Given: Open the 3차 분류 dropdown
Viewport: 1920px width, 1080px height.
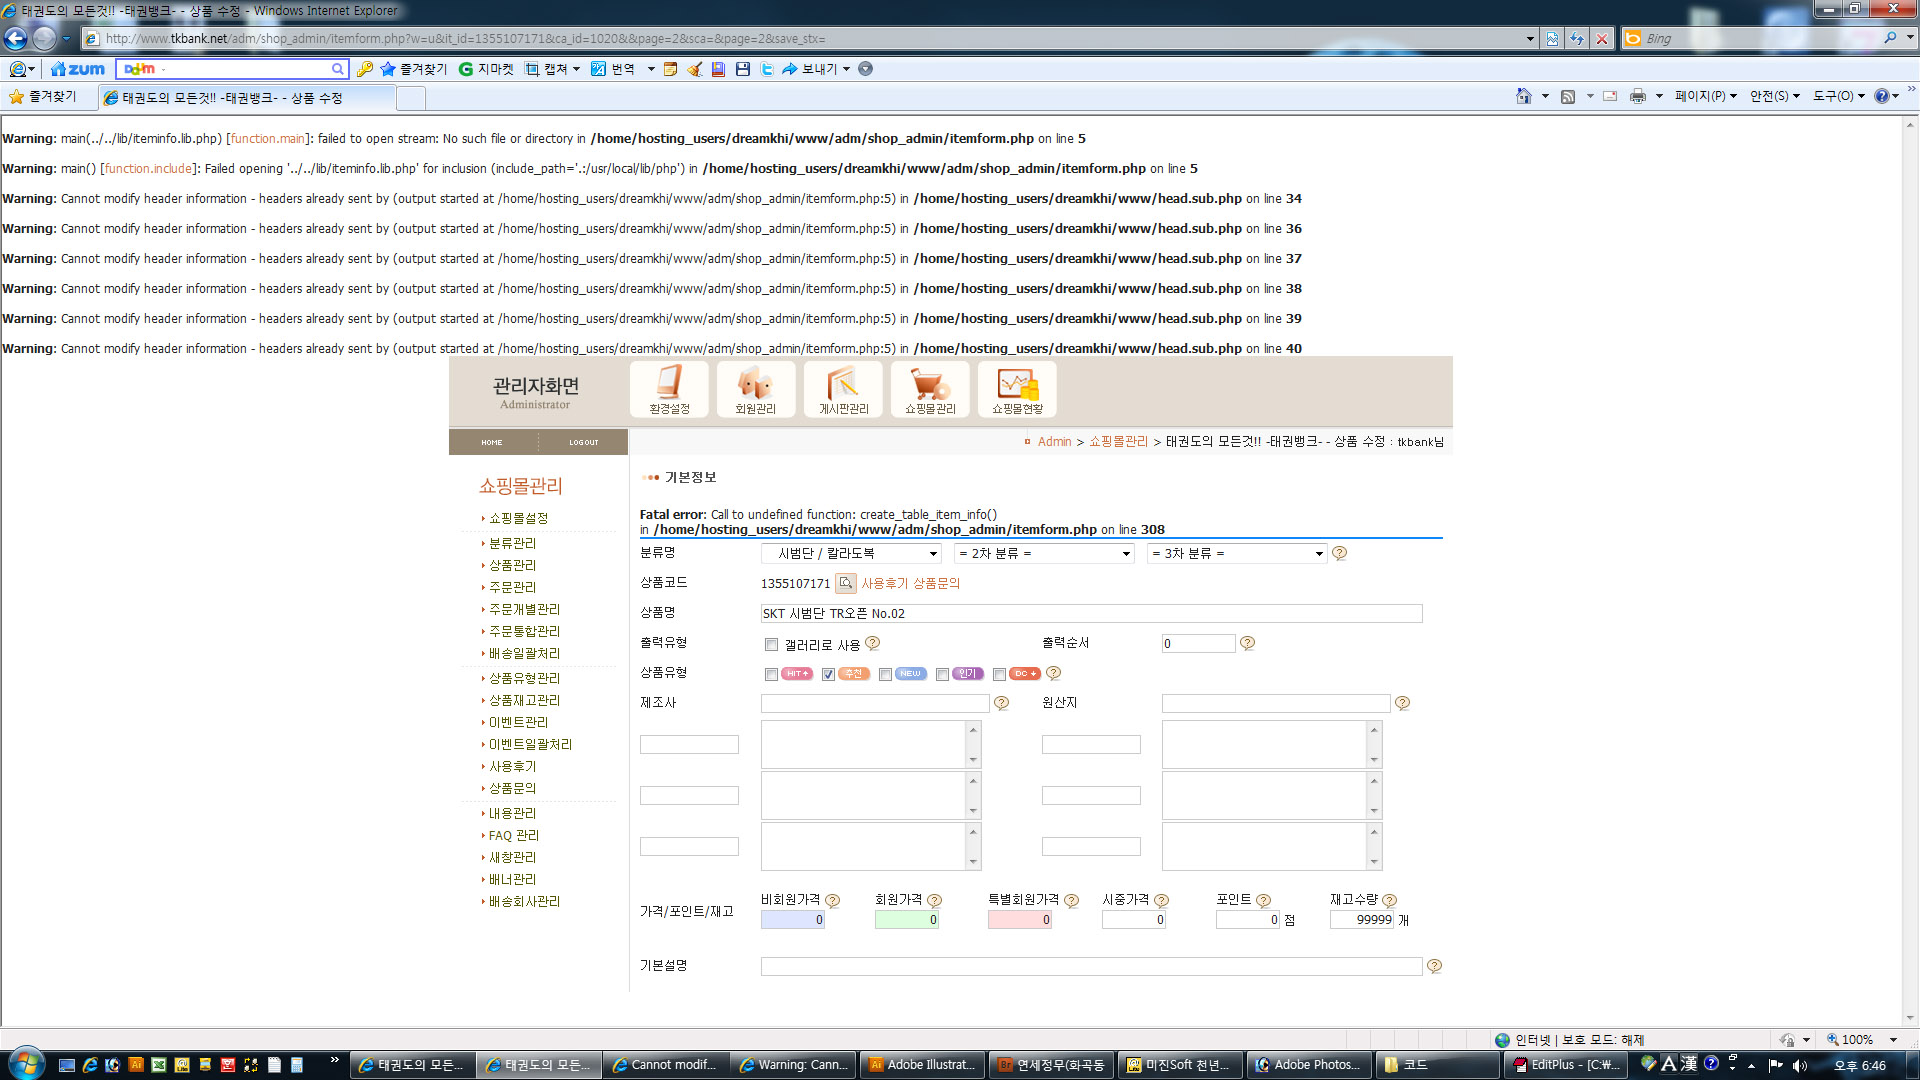Looking at the screenshot, I should (x=1237, y=554).
